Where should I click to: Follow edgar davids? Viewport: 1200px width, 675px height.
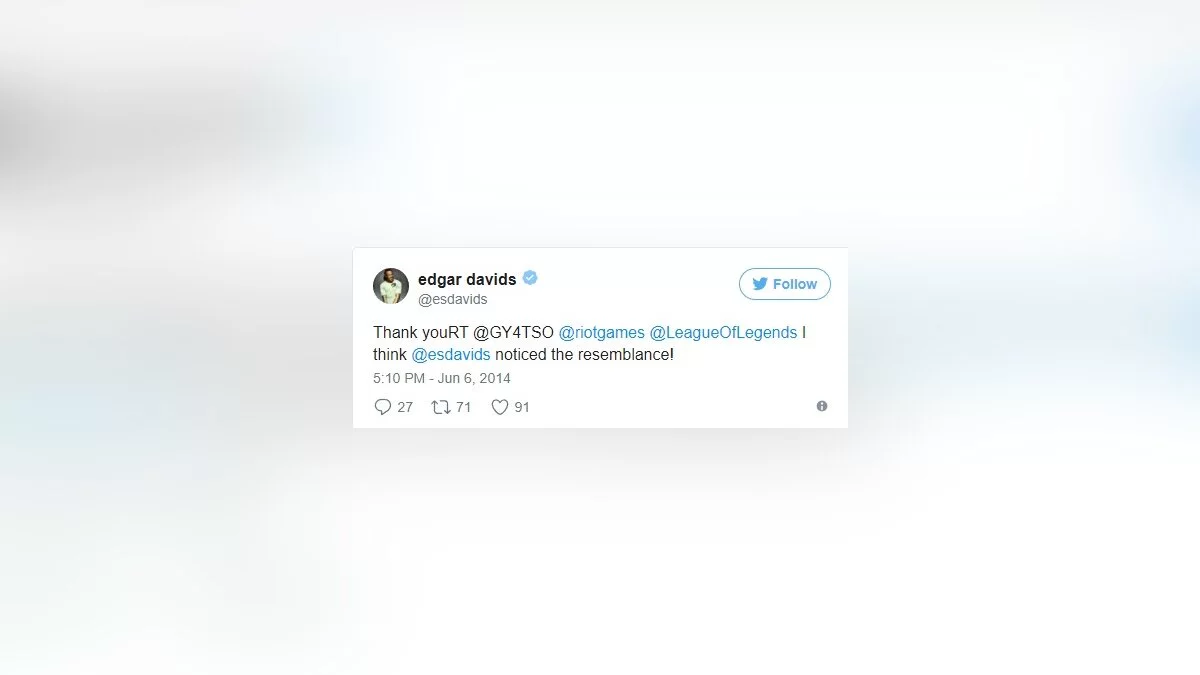(785, 284)
